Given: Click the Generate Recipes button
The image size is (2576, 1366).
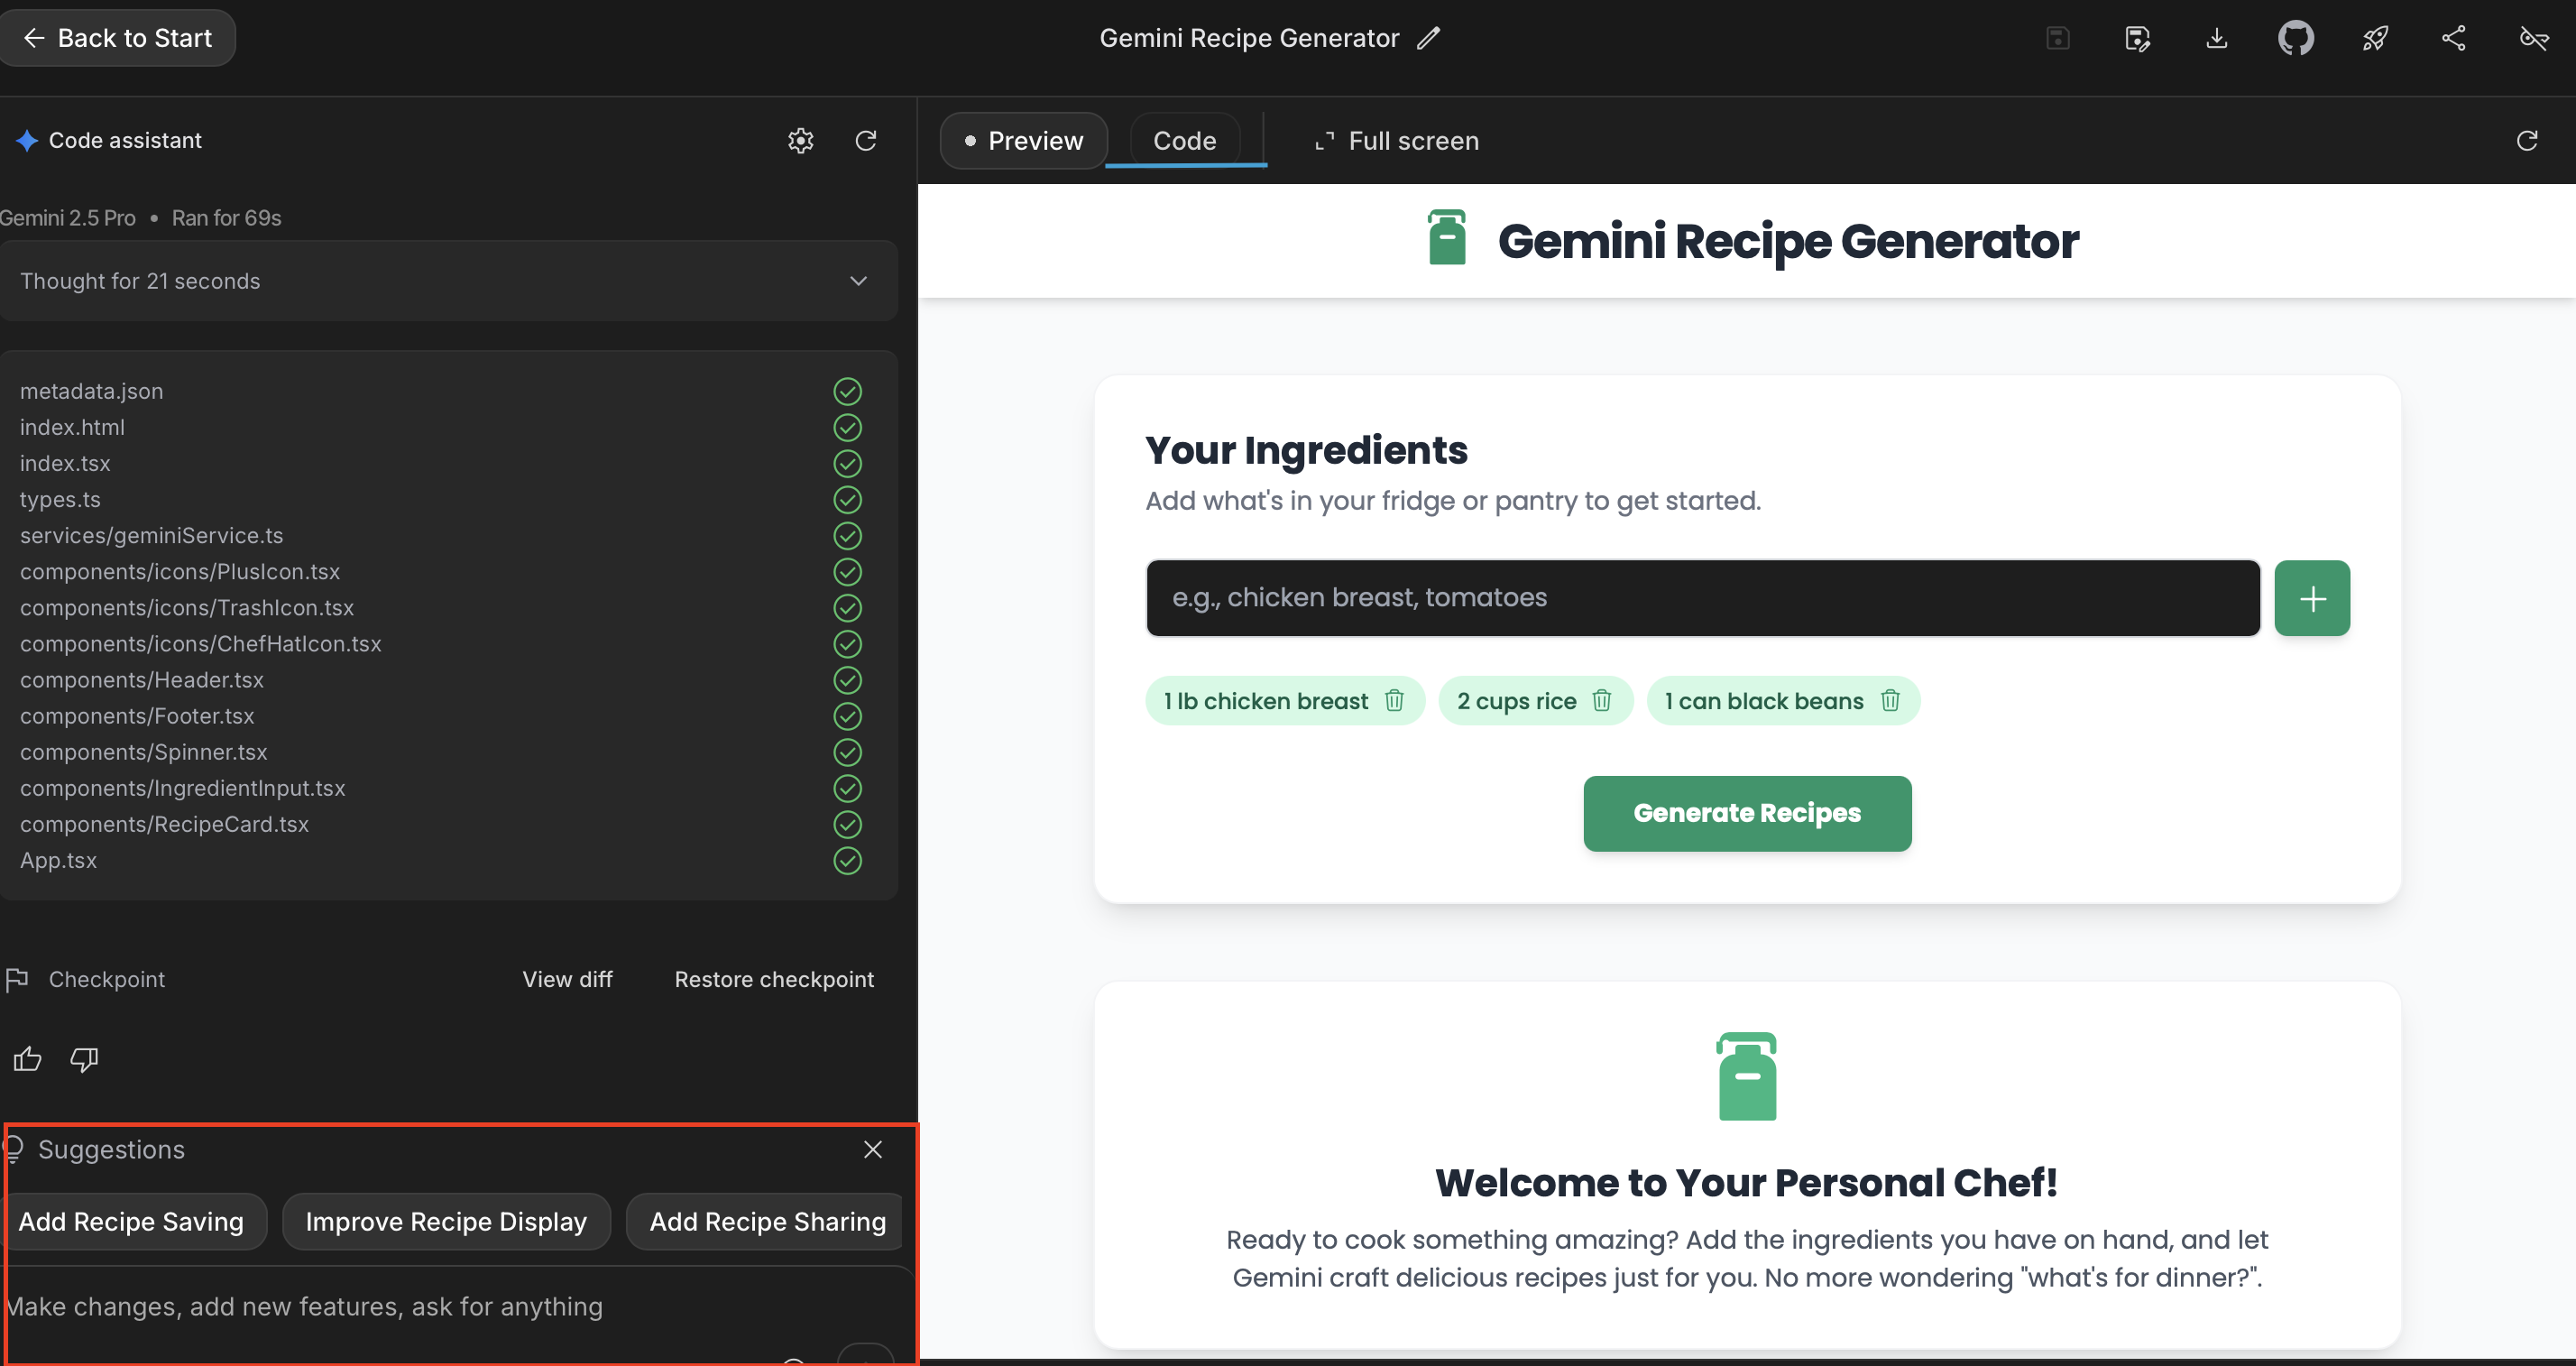Looking at the screenshot, I should [1746, 813].
